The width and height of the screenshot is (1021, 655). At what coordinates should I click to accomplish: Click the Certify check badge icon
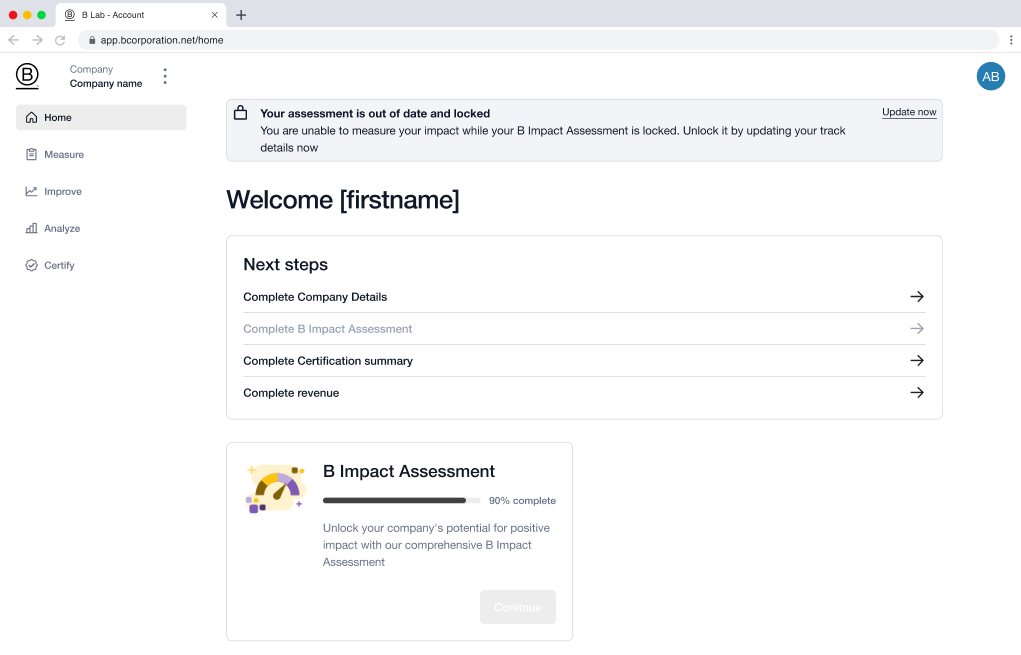pyautogui.click(x=31, y=265)
